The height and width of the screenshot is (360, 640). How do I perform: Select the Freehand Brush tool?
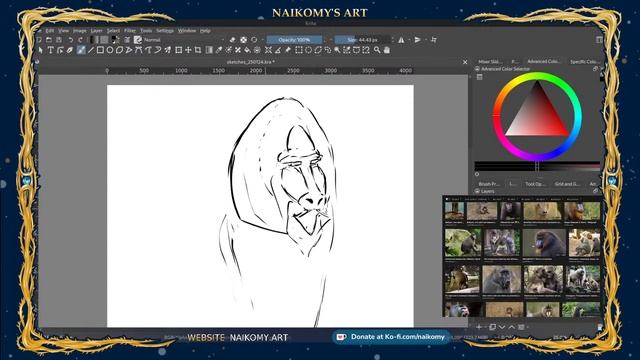pyautogui.click(x=81, y=50)
